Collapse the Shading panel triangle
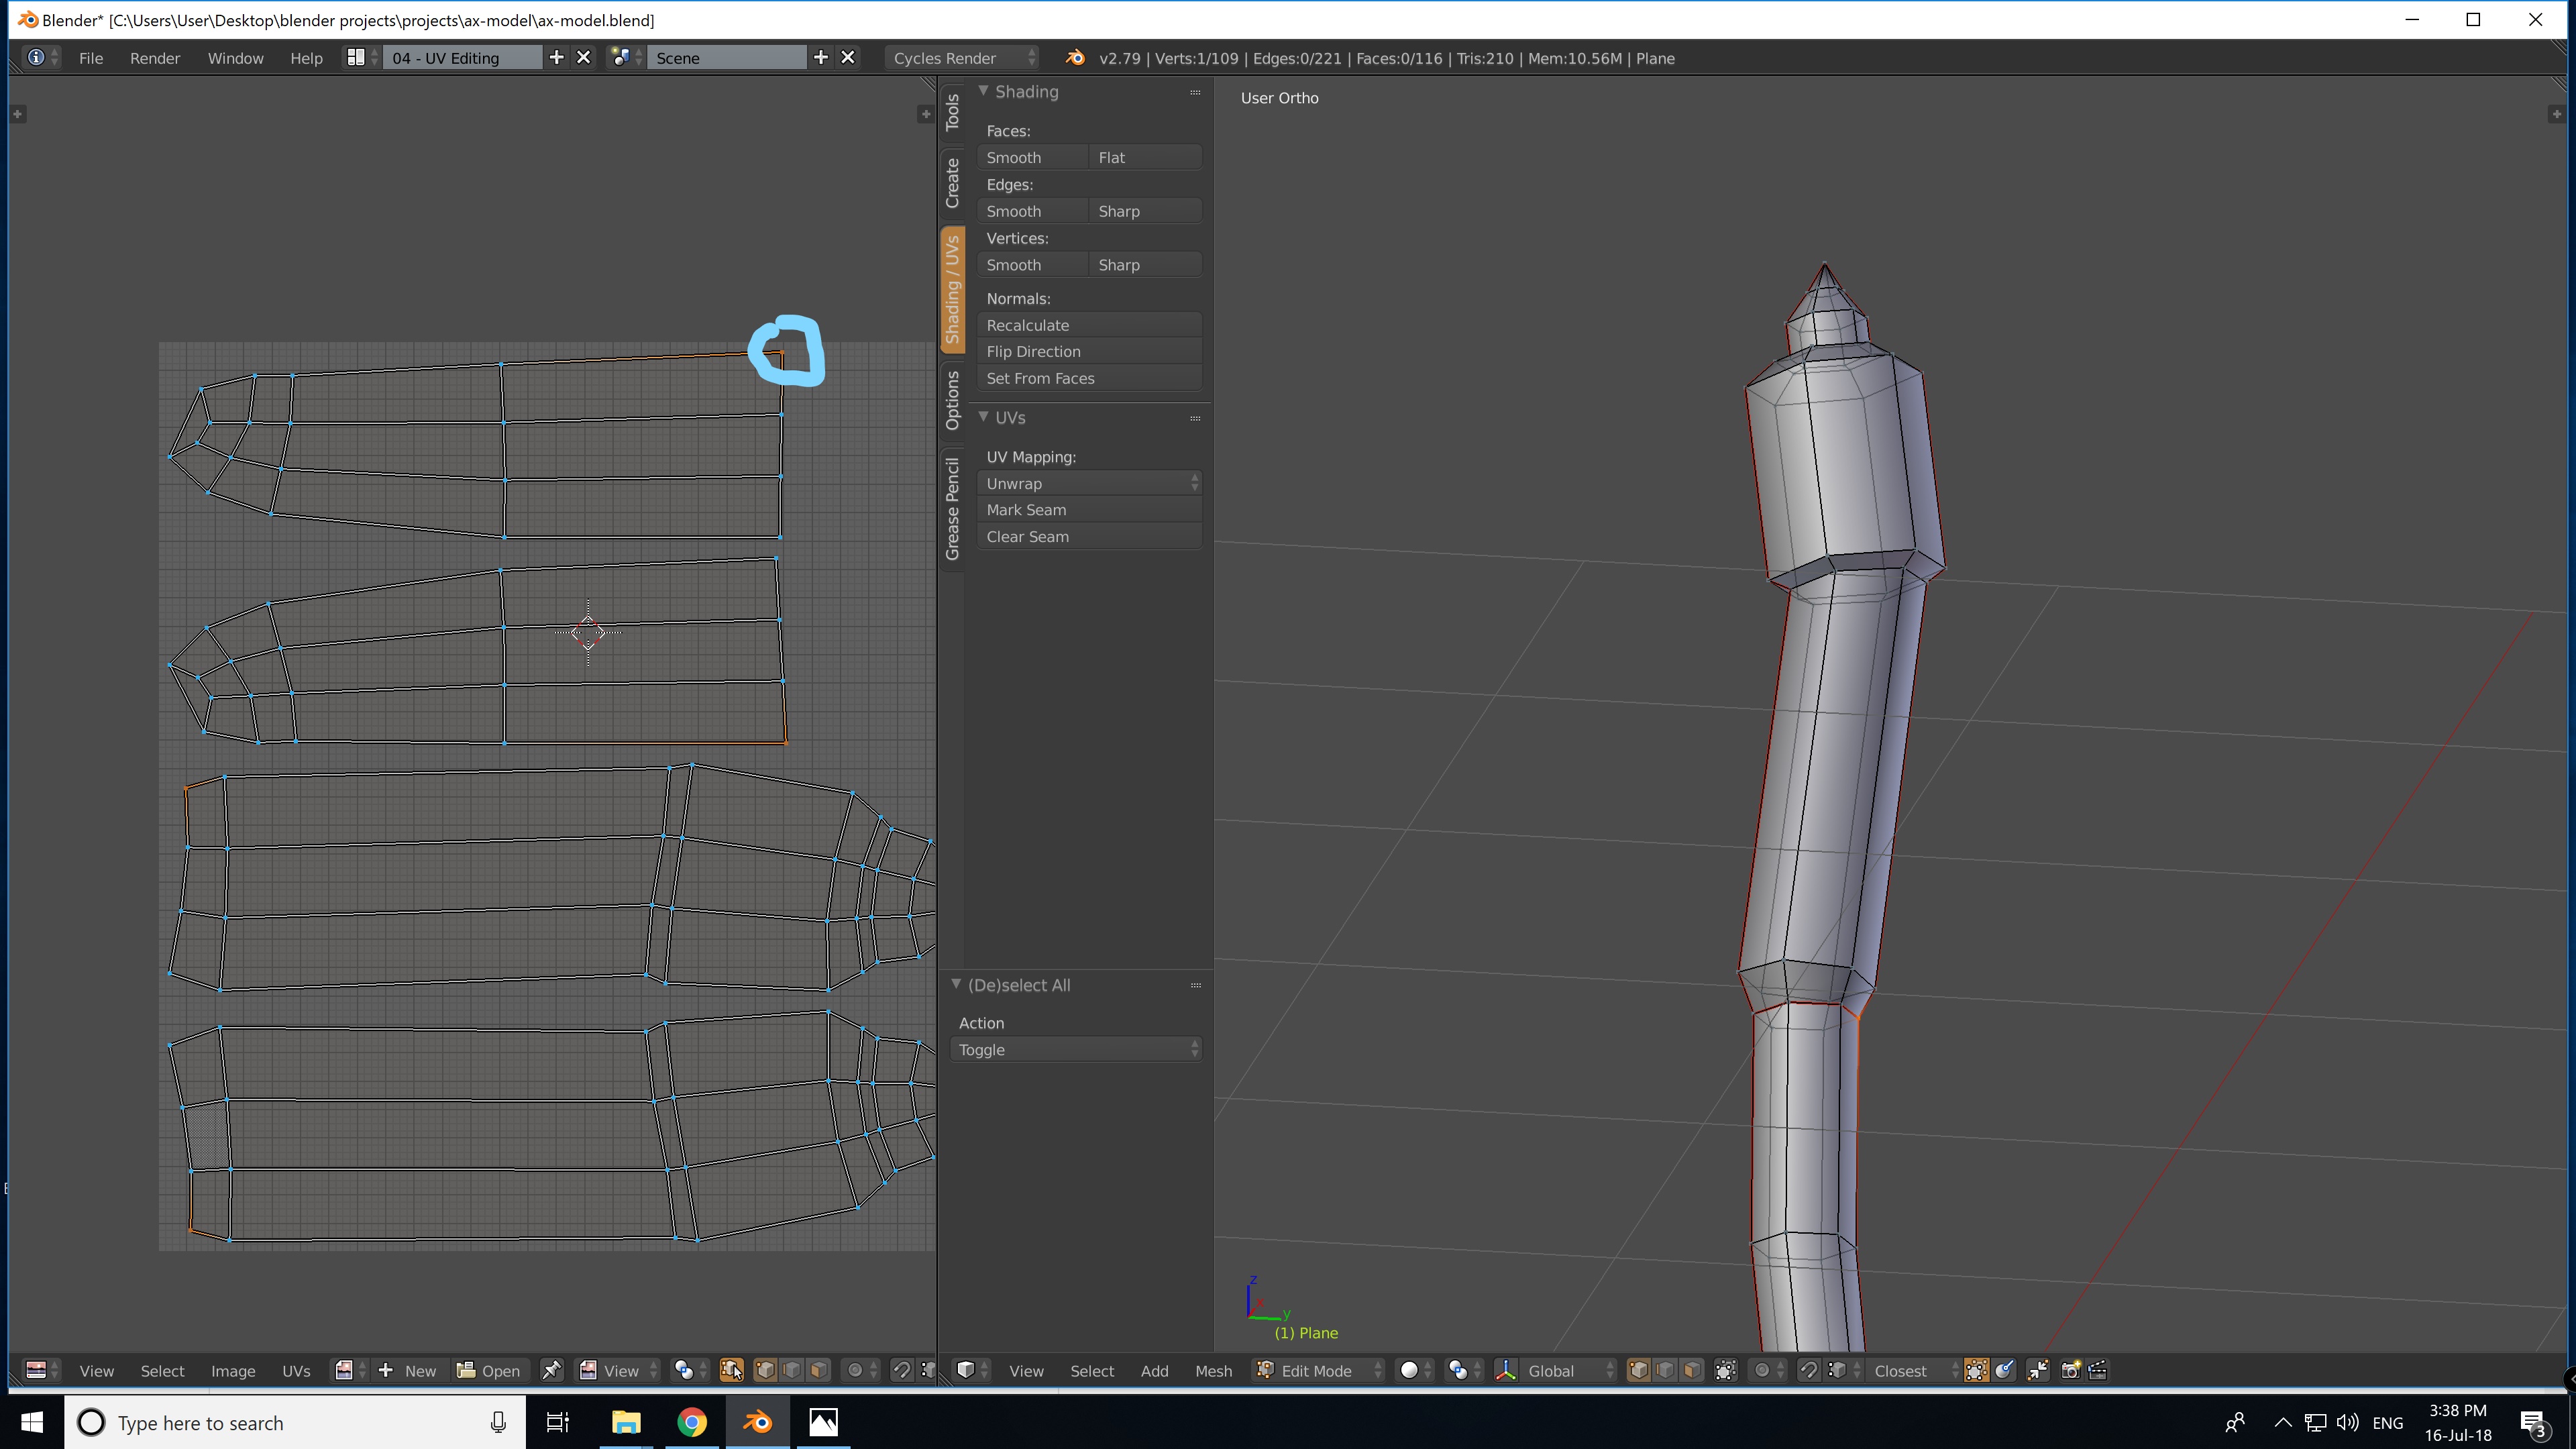Image resolution: width=2576 pixels, height=1449 pixels. click(984, 91)
